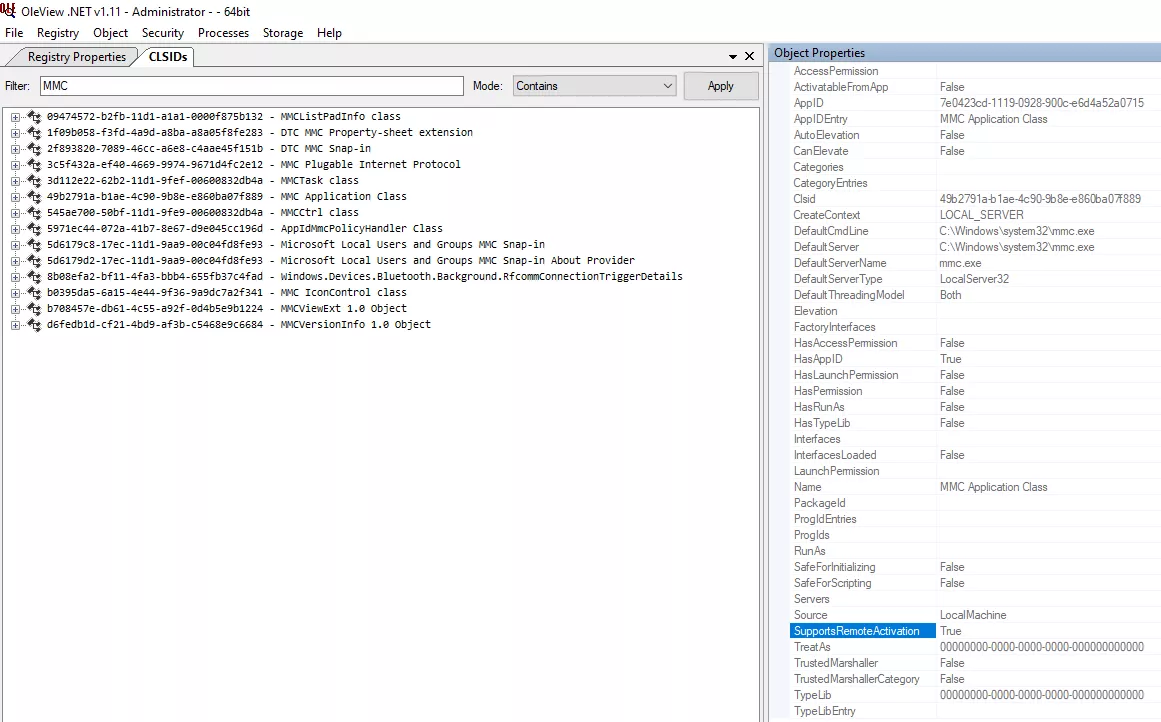Select the SupportsRemoteActivation property row
This screenshot has height=722, width=1161.
coord(974,631)
